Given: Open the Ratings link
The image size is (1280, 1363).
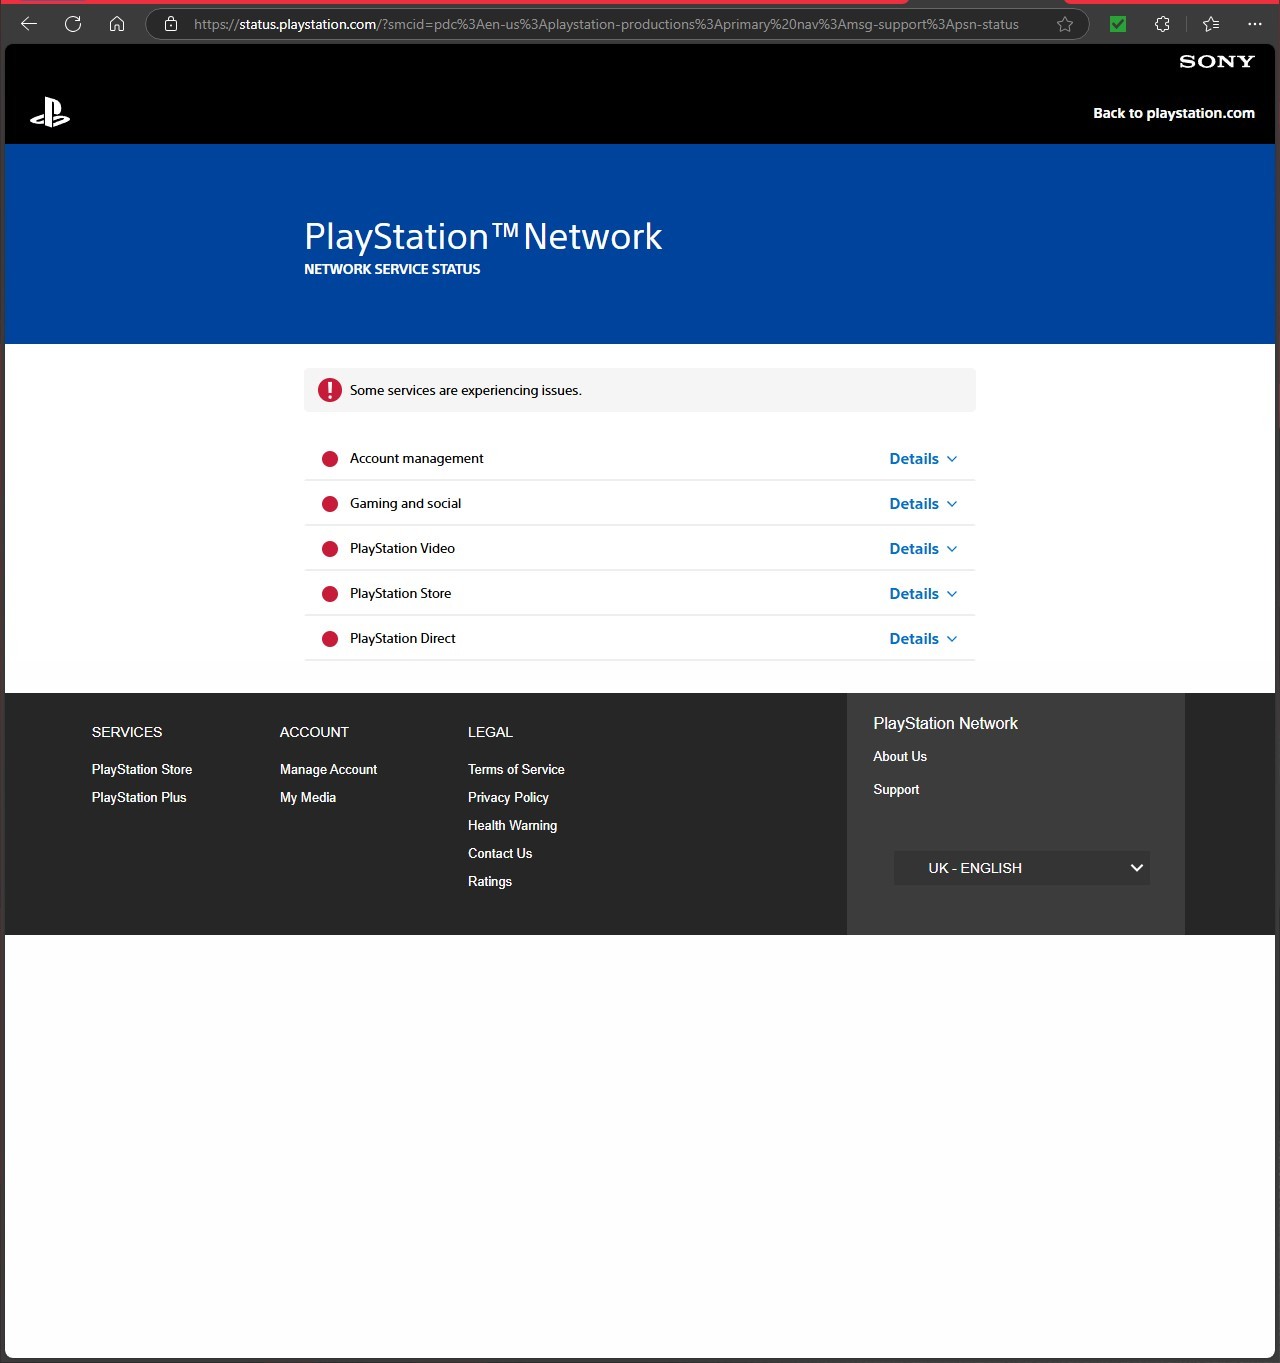Looking at the screenshot, I should 490,881.
